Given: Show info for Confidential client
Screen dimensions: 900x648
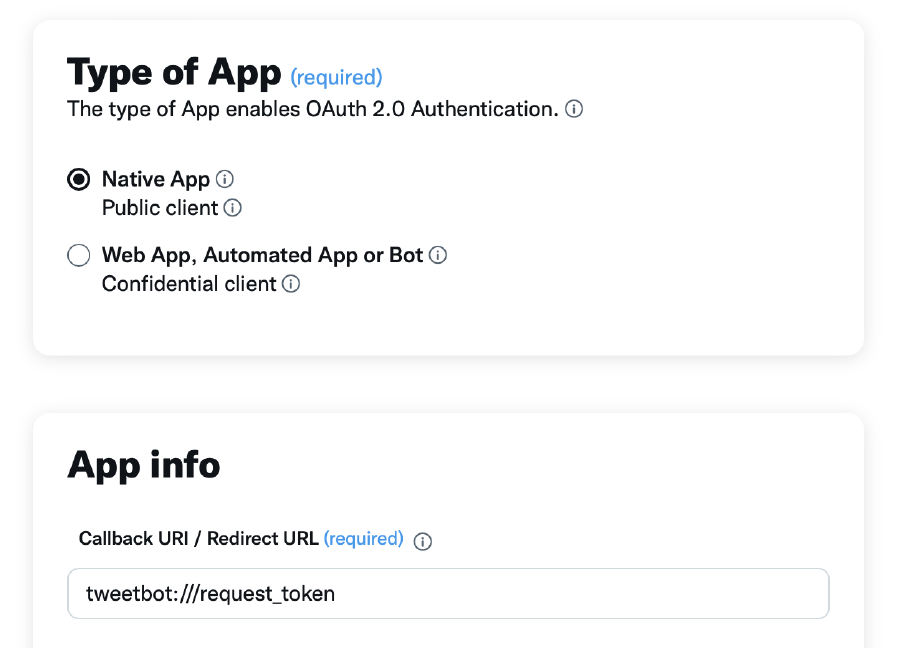Looking at the screenshot, I should click(291, 284).
